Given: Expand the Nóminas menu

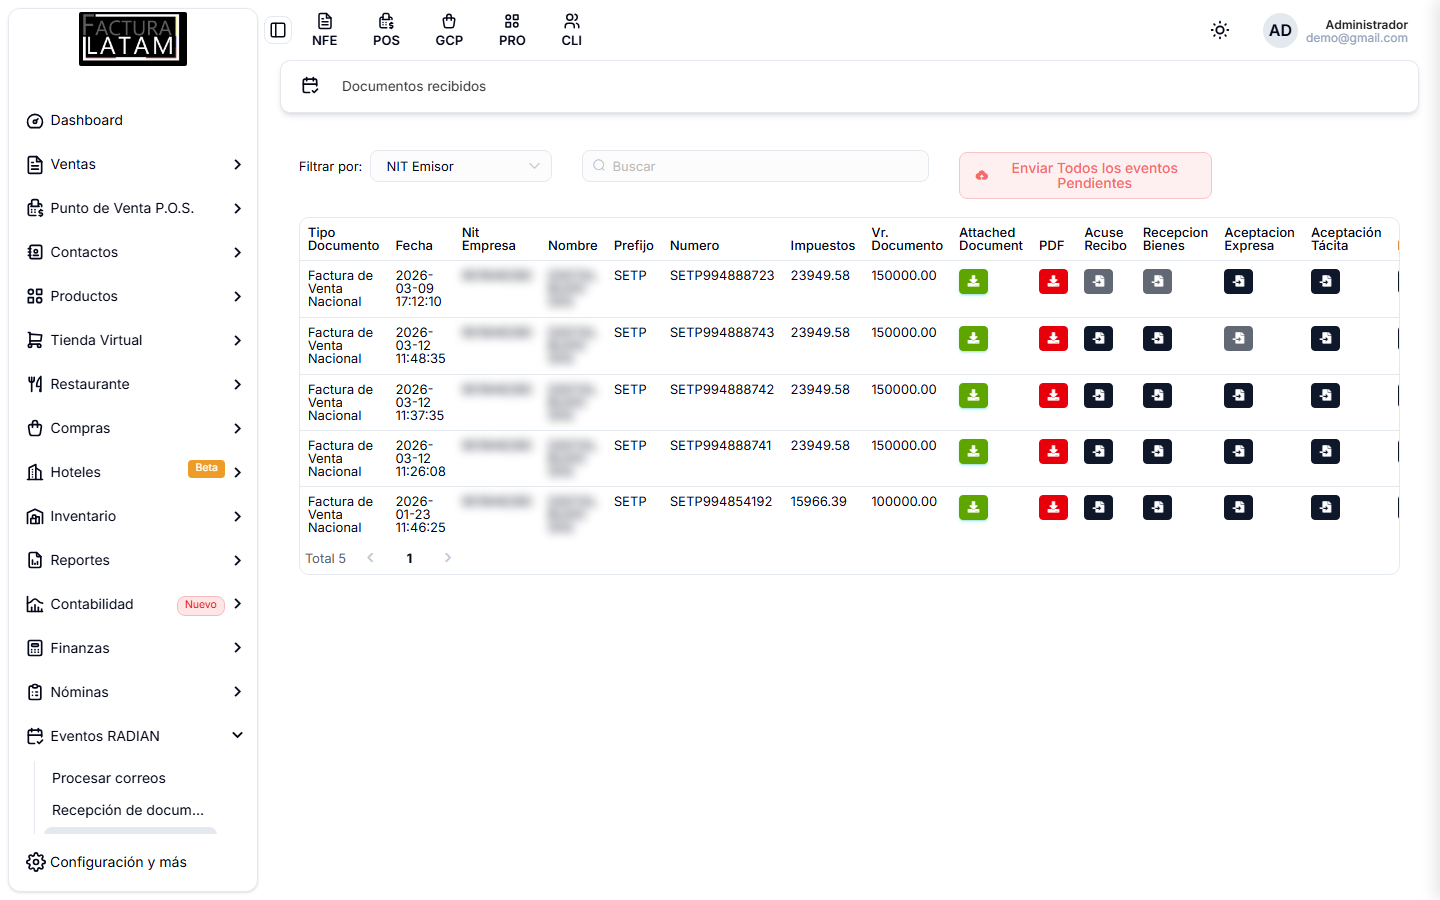Looking at the screenshot, I should point(134,692).
